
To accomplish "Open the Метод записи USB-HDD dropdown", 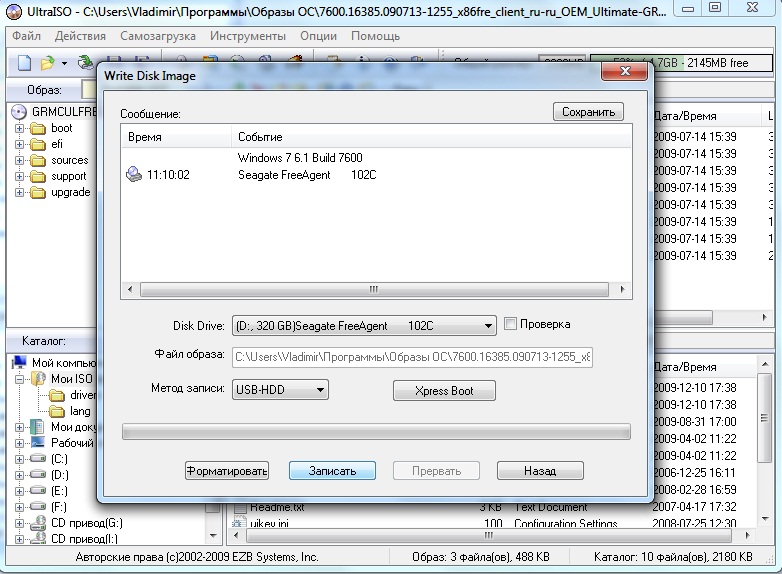I will pos(320,390).
